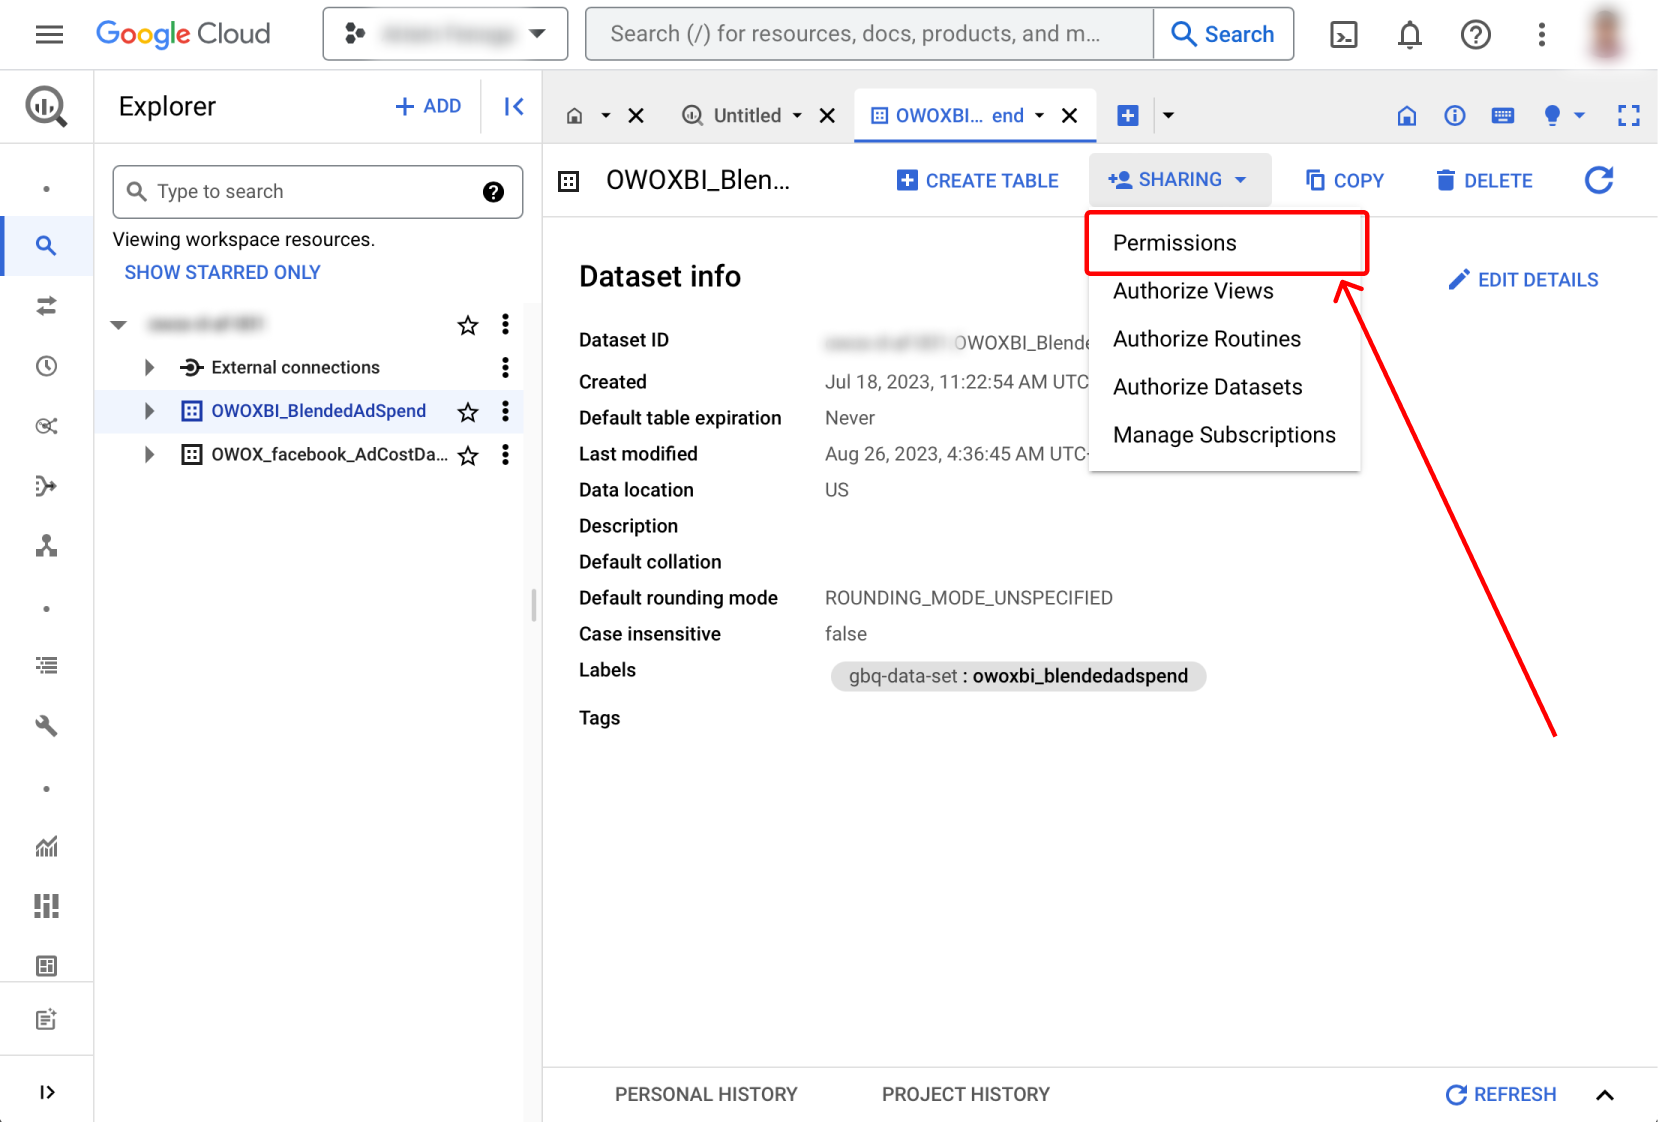Add a new query tab with plus
This screenshot has height=1122, width=1658.
[1127, 116]
